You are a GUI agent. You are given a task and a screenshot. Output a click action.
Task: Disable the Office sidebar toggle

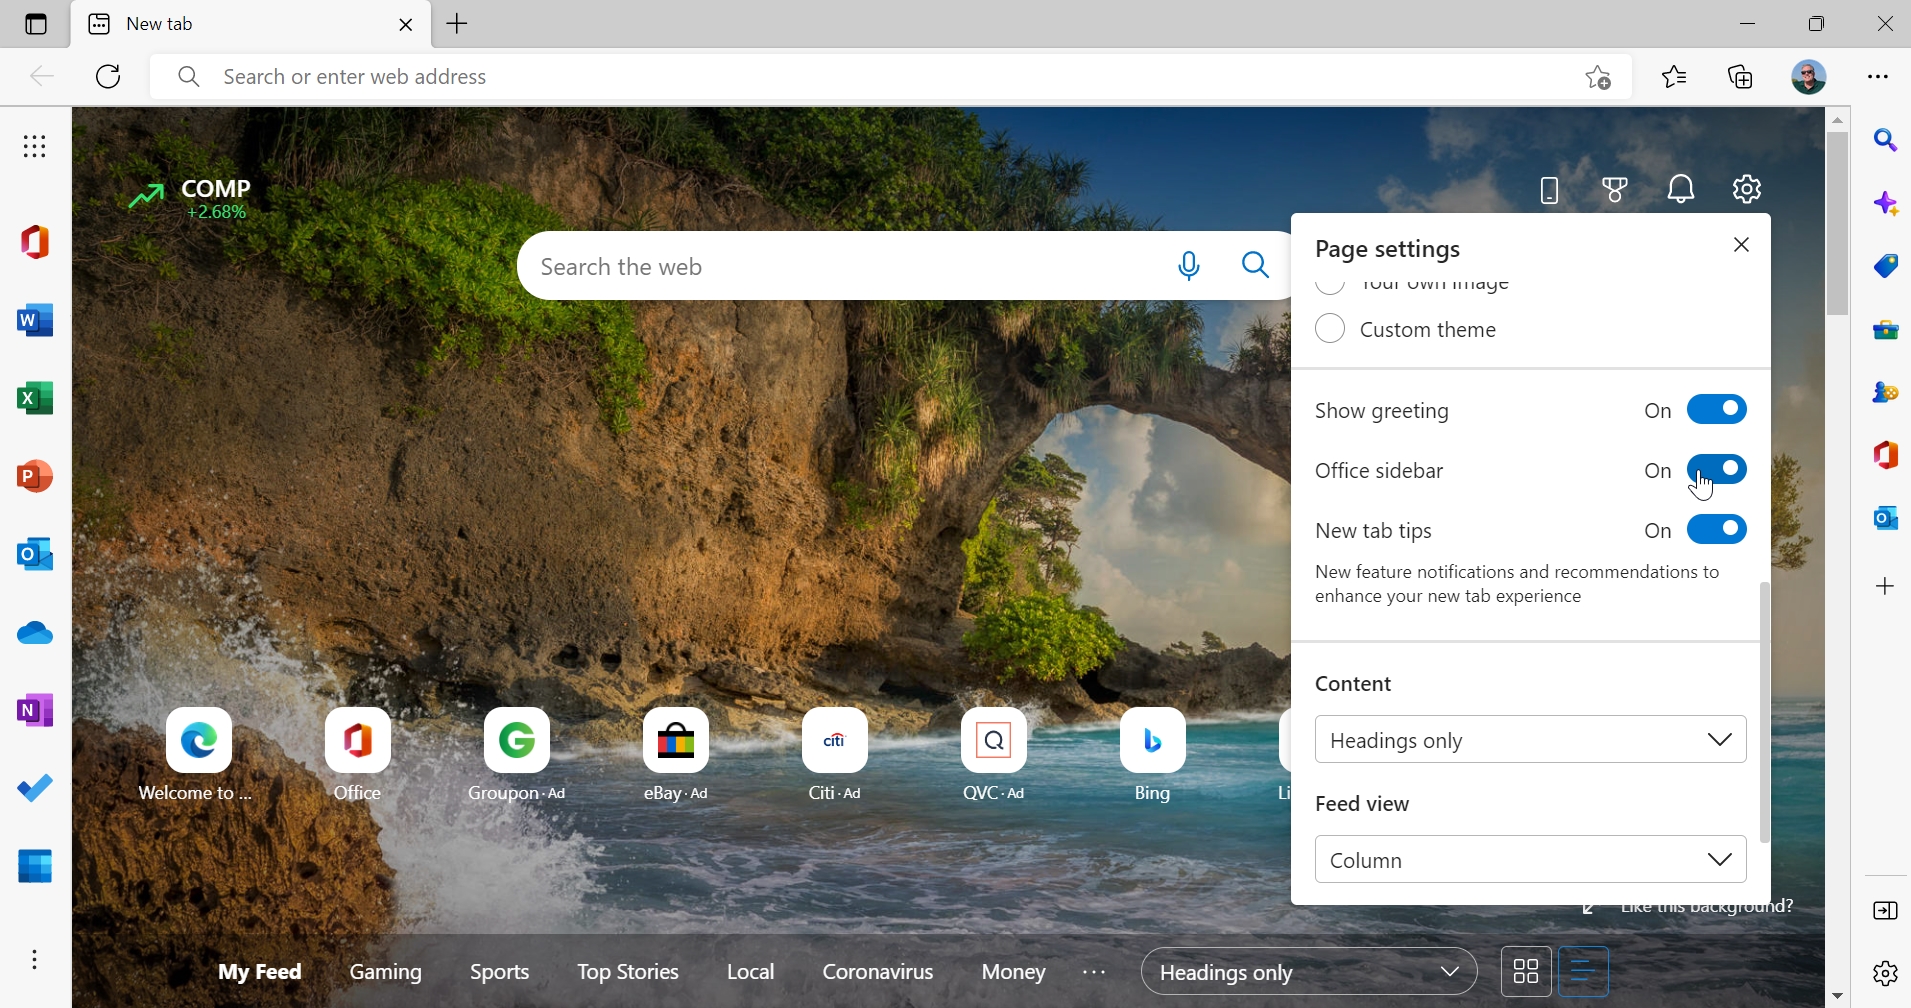point(1717,469)
